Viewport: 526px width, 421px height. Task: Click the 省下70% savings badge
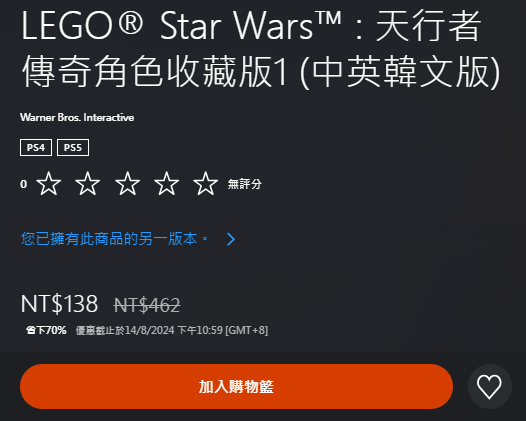46,330
